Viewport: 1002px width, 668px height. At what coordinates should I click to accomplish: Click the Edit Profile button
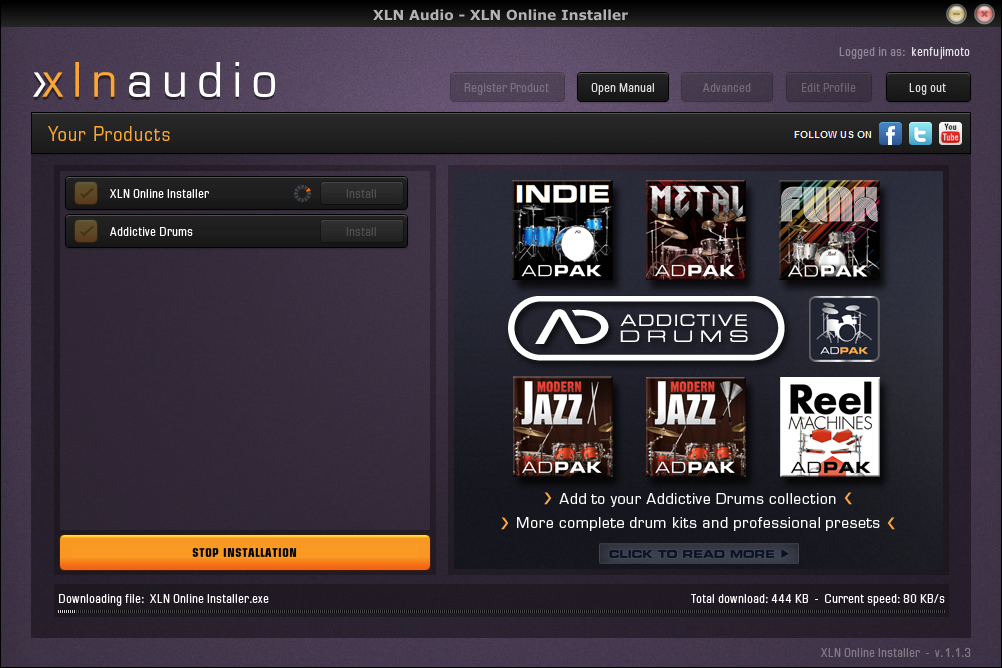pyautogui.click(x=828, y=88)
